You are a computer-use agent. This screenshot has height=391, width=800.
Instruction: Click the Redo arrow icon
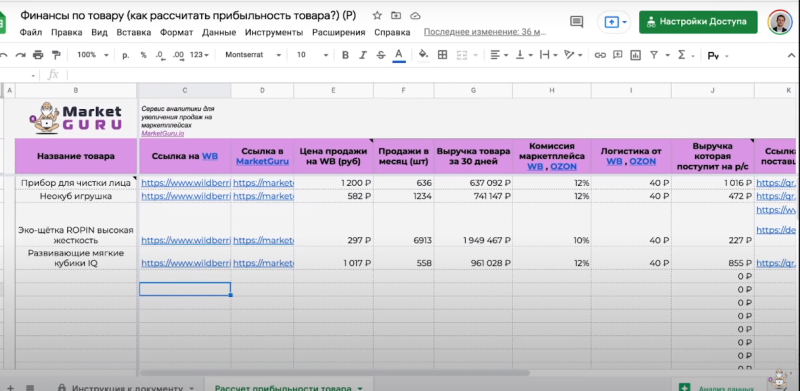[x=20, y=55]
